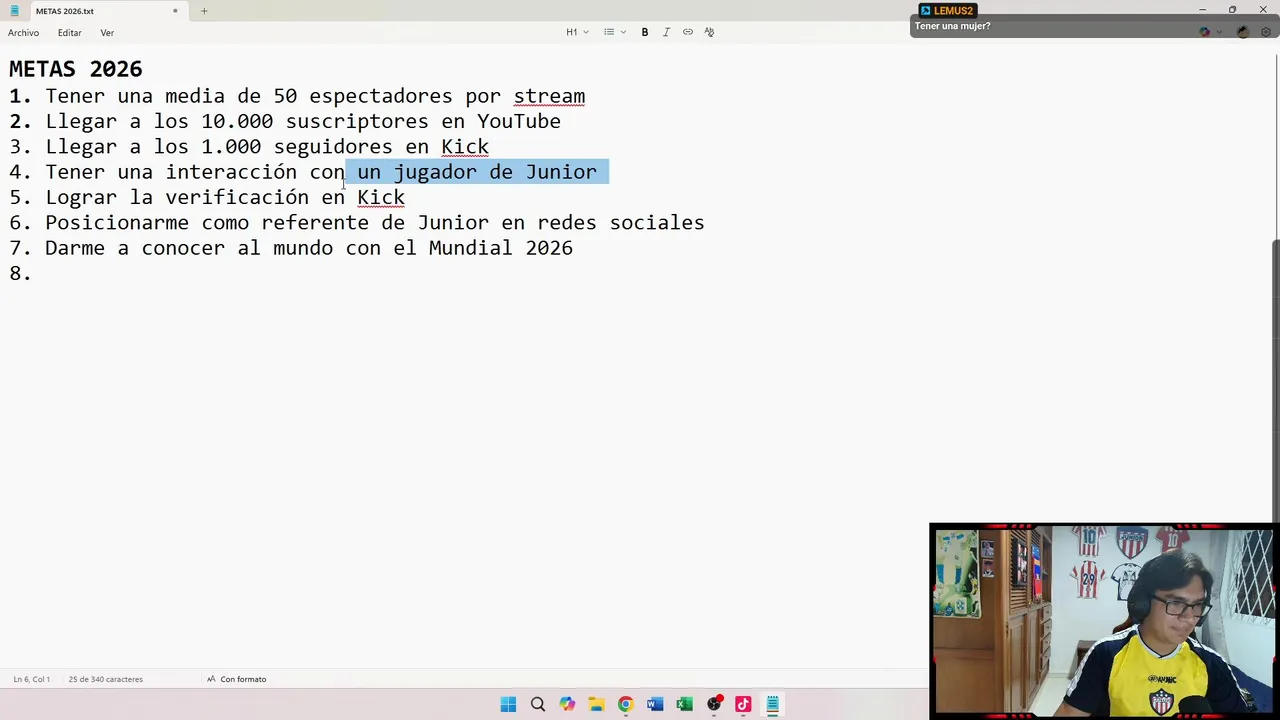Maximize or restore the Notepad window
Screen dimensions: 1280x720
click(x=1232, y=10)
